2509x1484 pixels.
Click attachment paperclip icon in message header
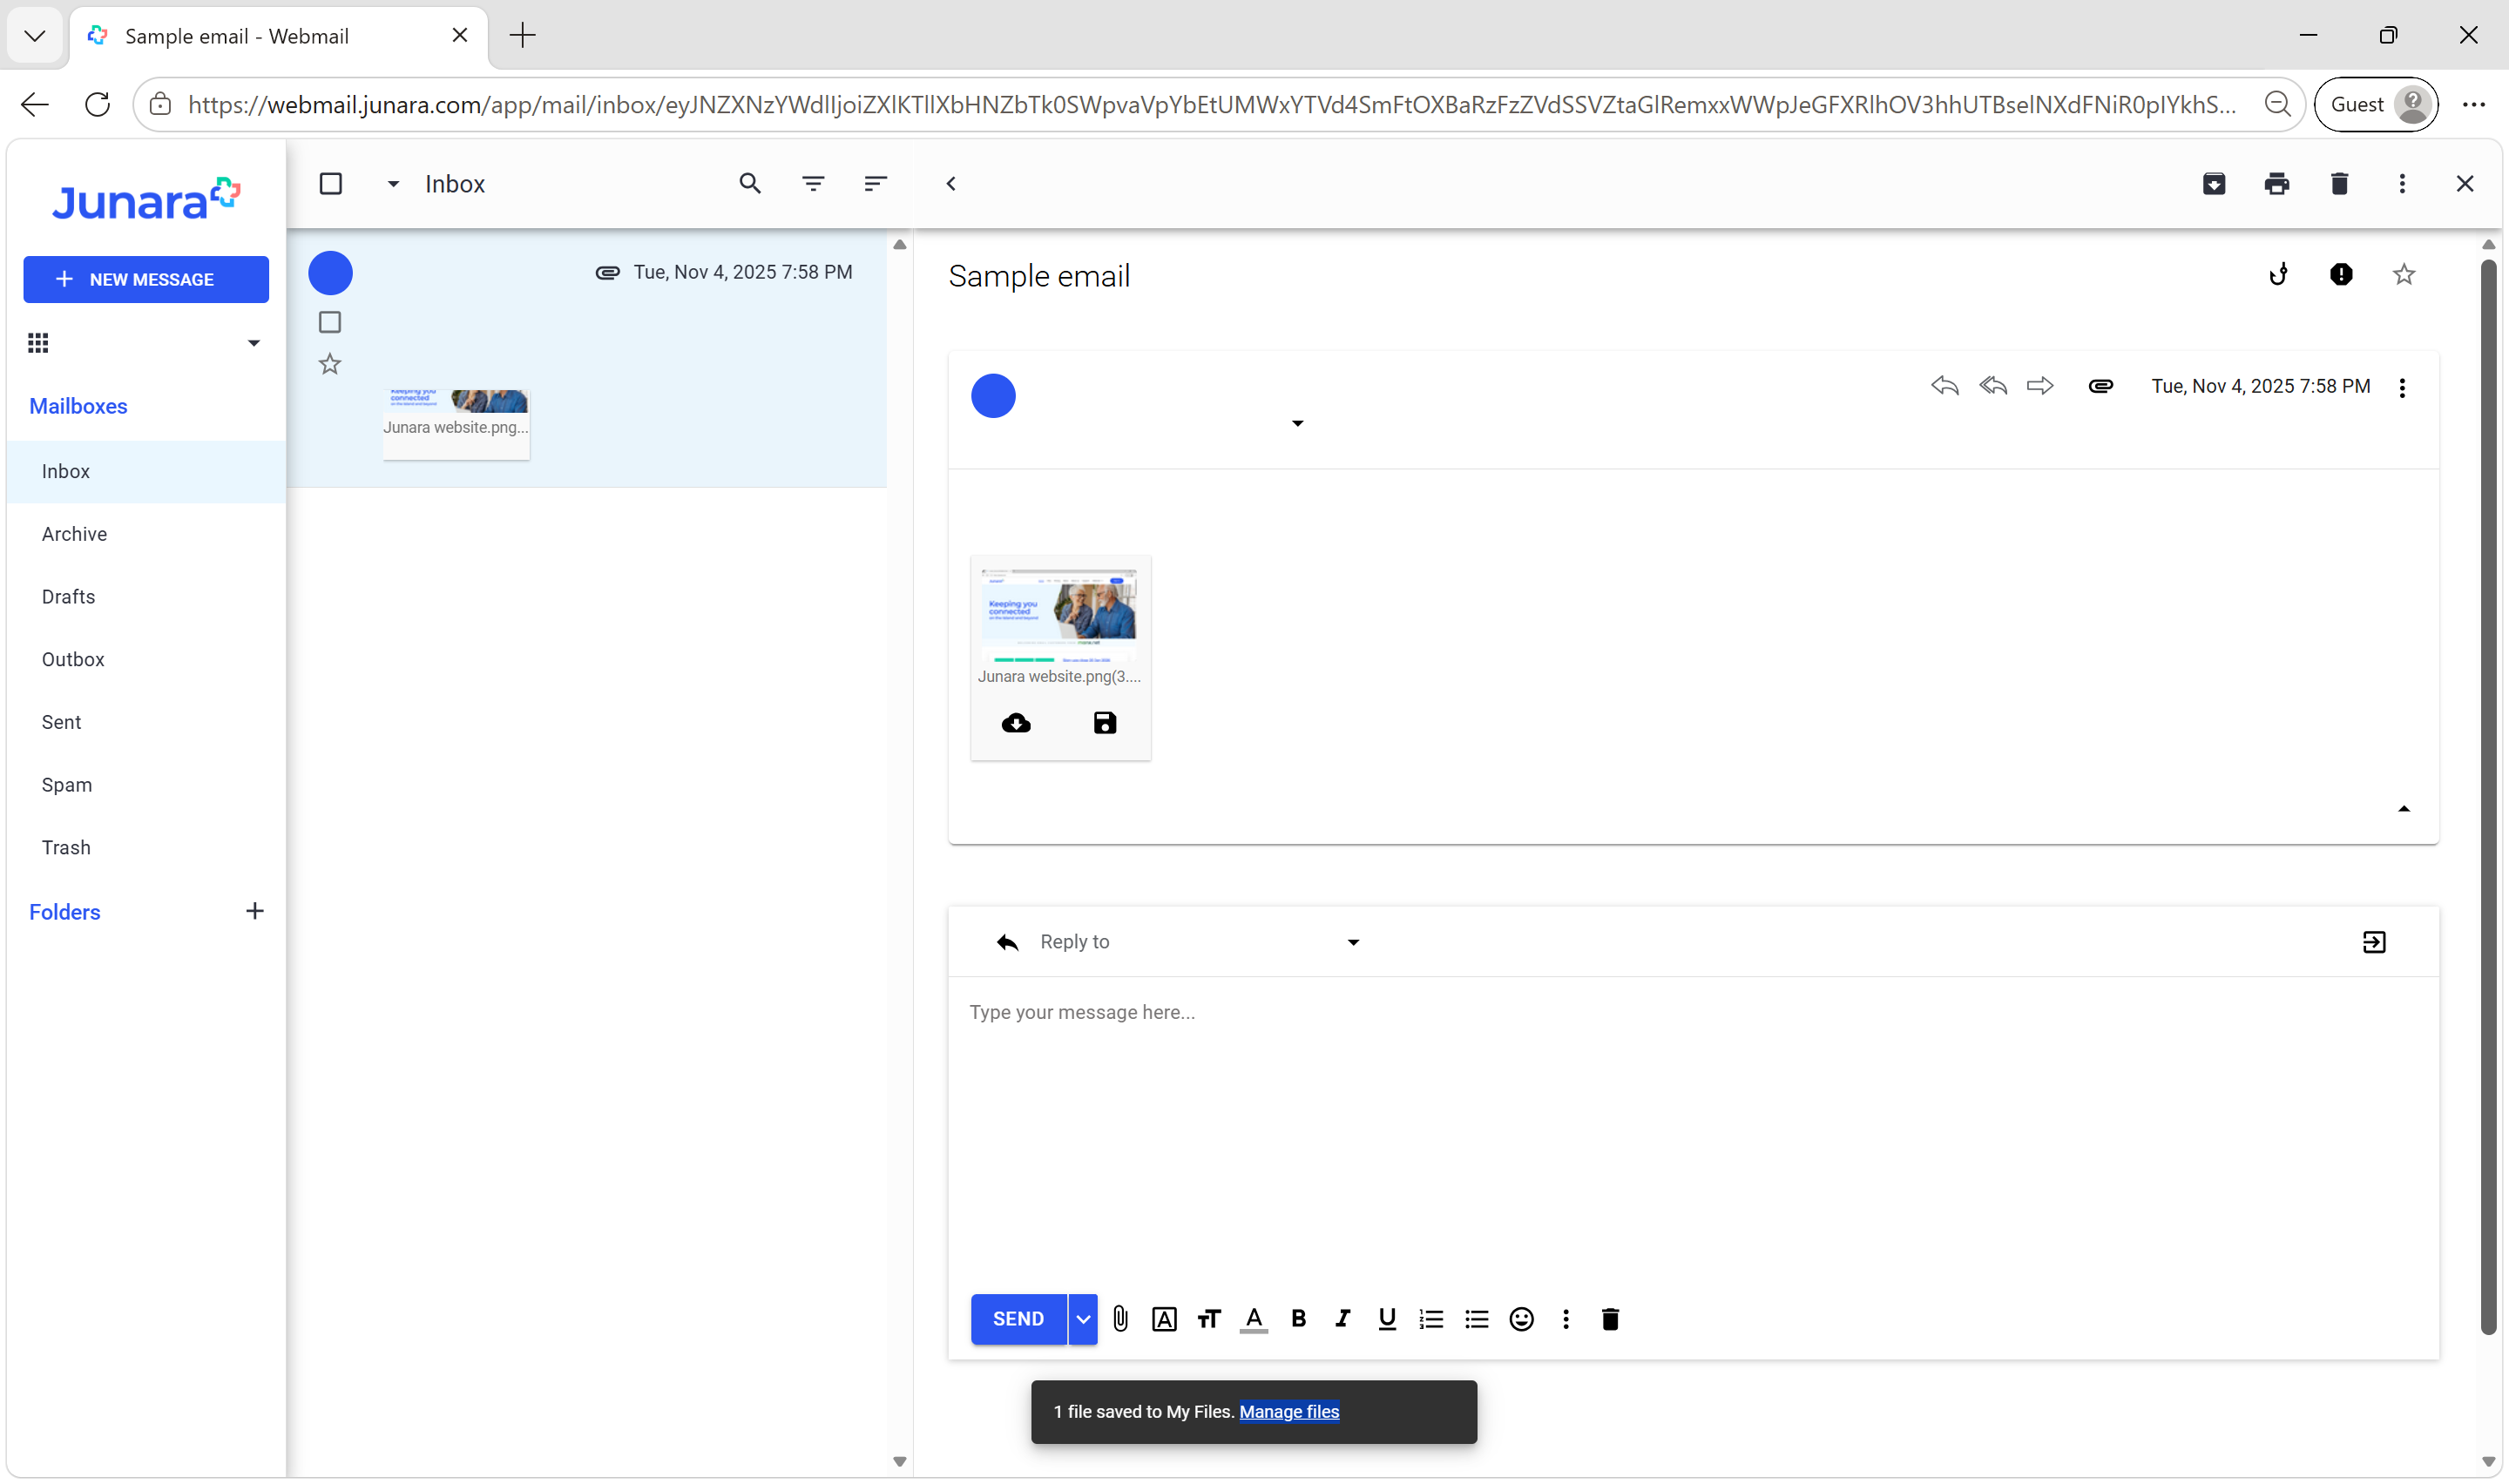coord(2101,386)
